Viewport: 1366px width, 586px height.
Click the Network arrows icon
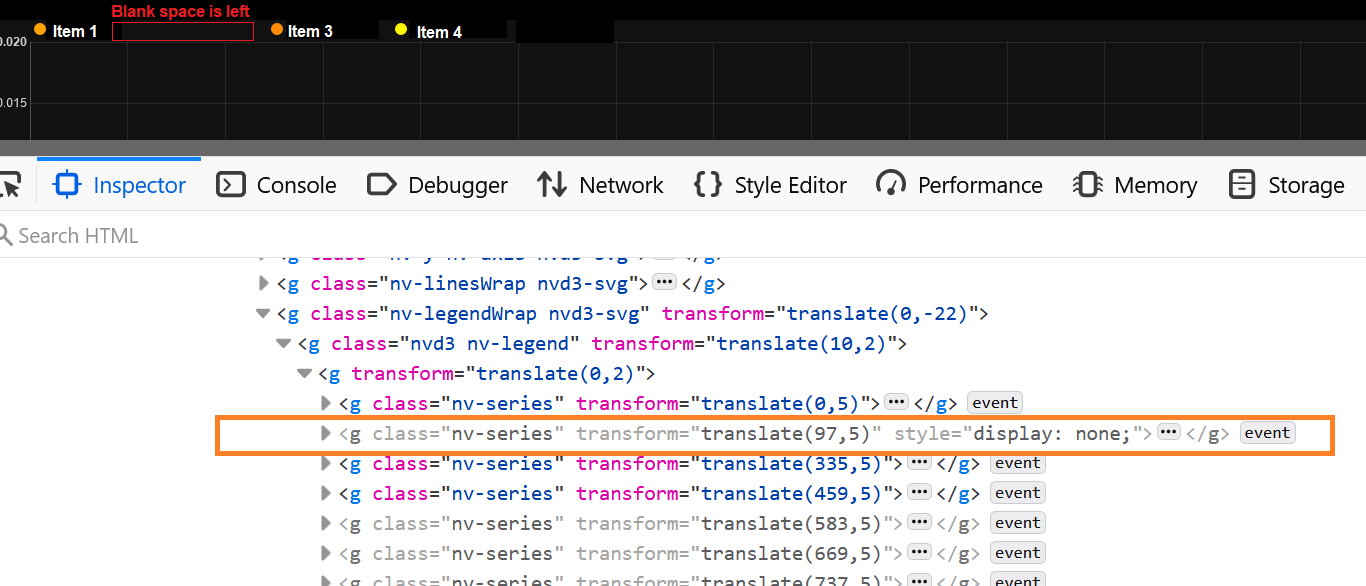pyautogui.click(x=552, y=185)
